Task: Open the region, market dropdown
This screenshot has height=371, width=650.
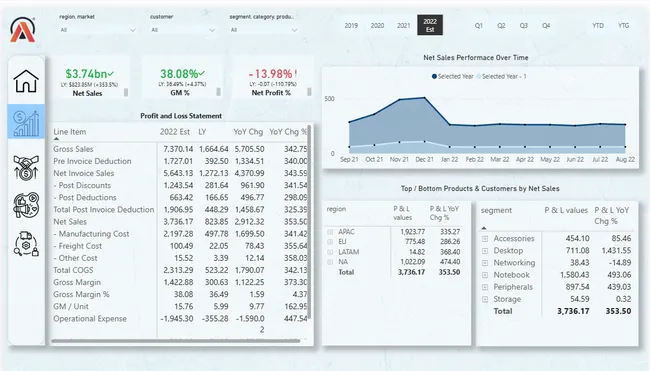Action: [97, 30]
